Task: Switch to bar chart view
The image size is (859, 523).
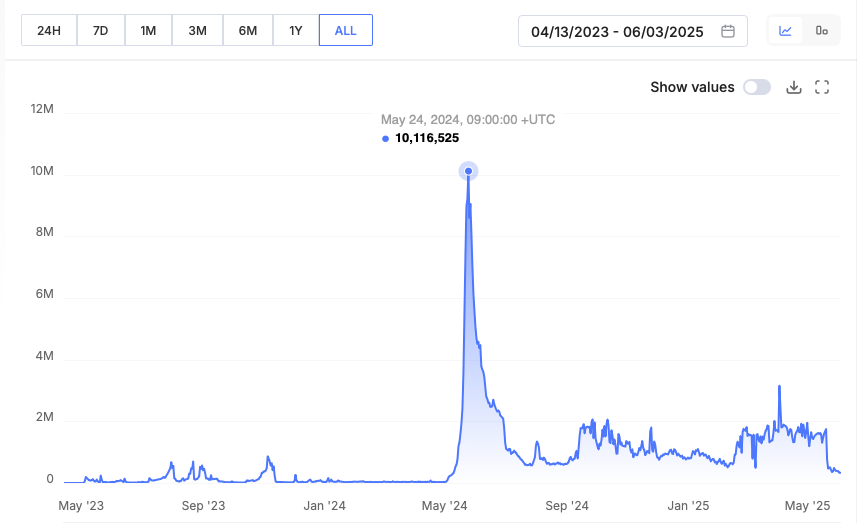Action: (x=821, y=31)
